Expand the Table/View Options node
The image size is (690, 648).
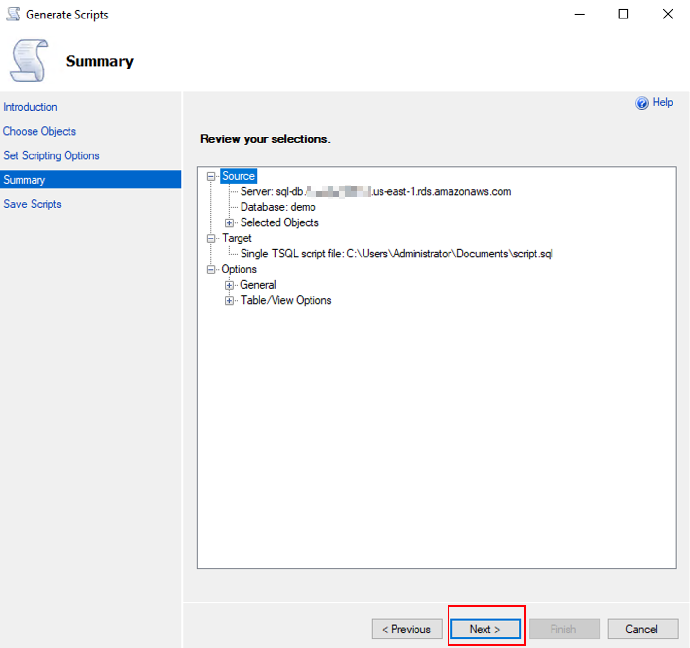229,301
